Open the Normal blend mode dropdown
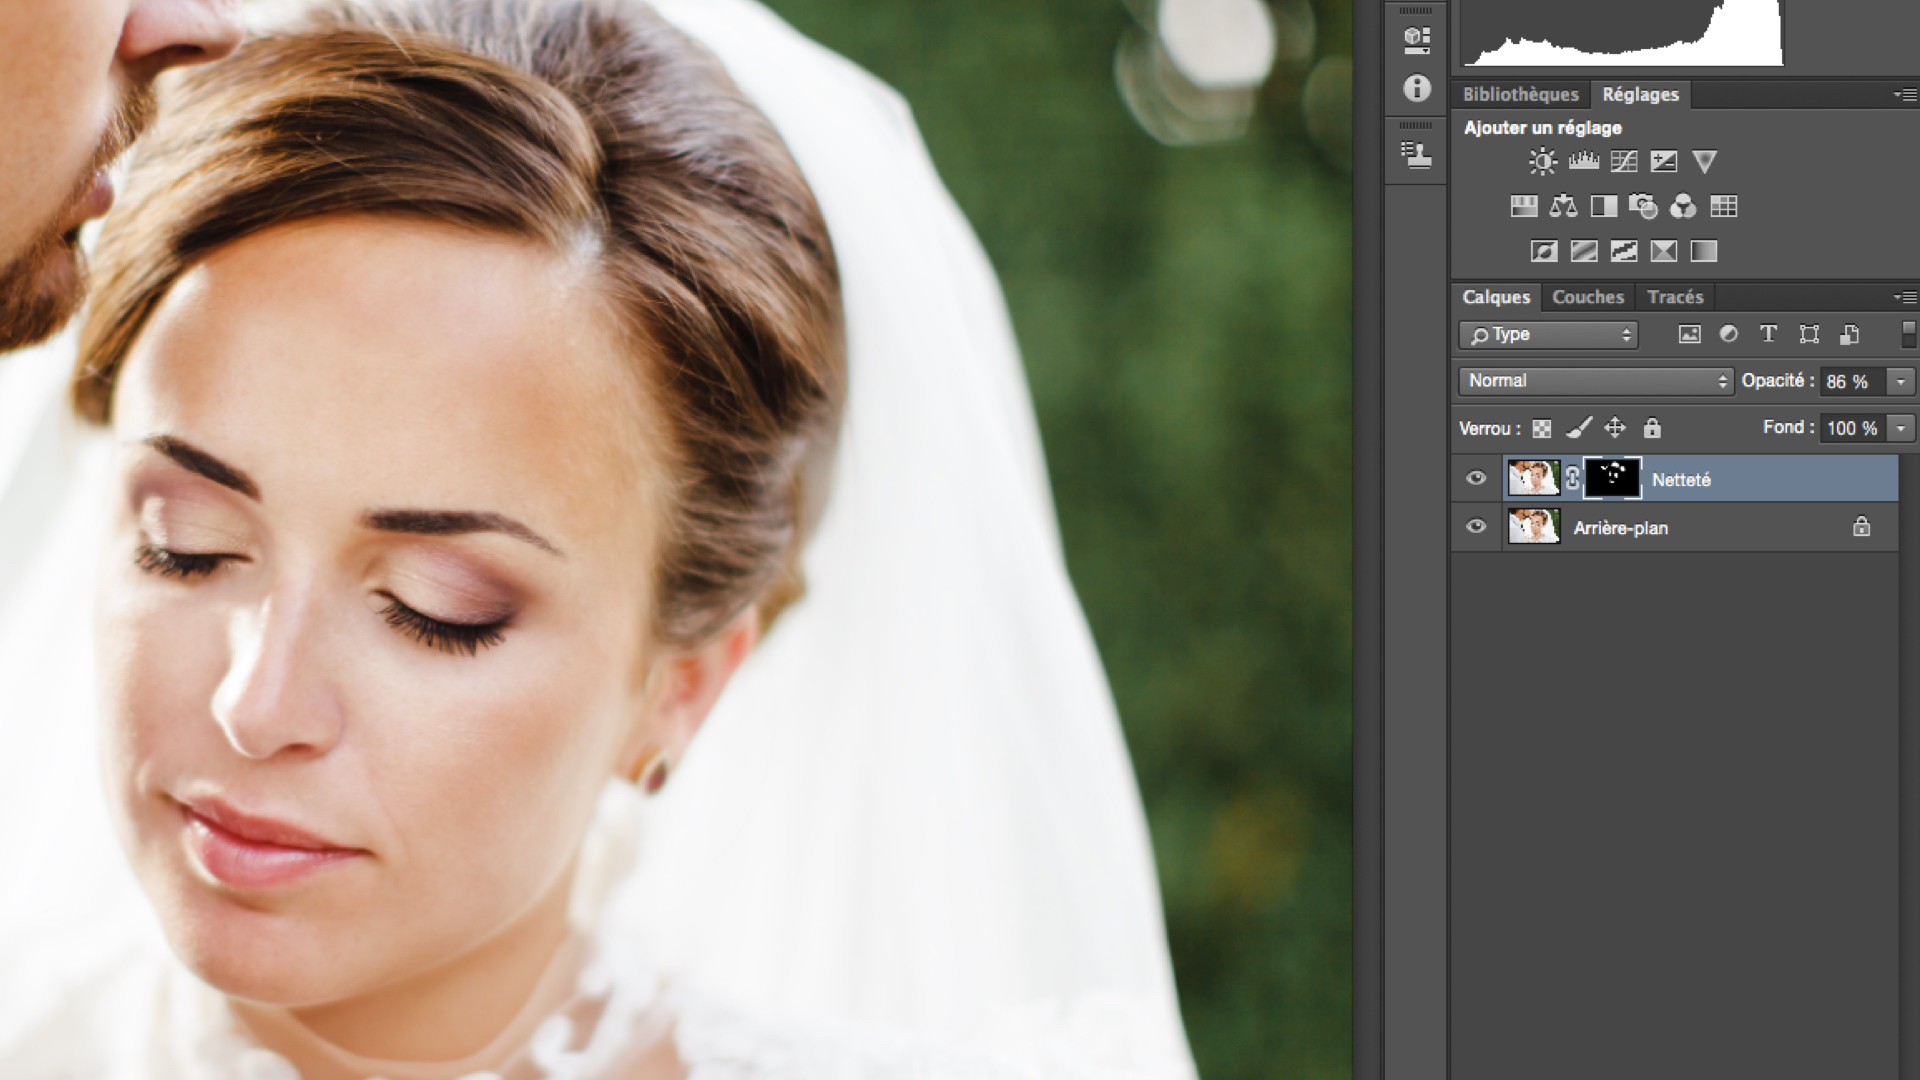 pos(1595,381)
